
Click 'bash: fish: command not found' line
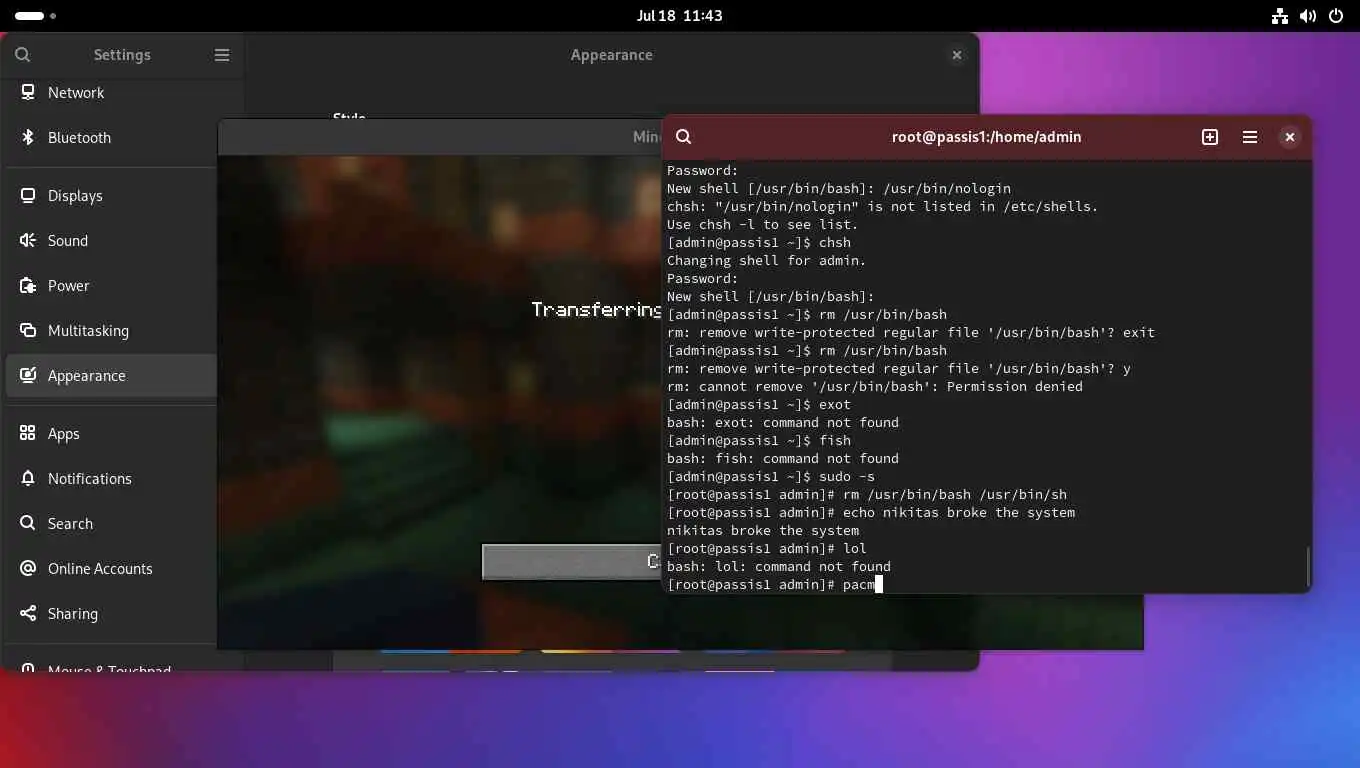coord(783,458)
